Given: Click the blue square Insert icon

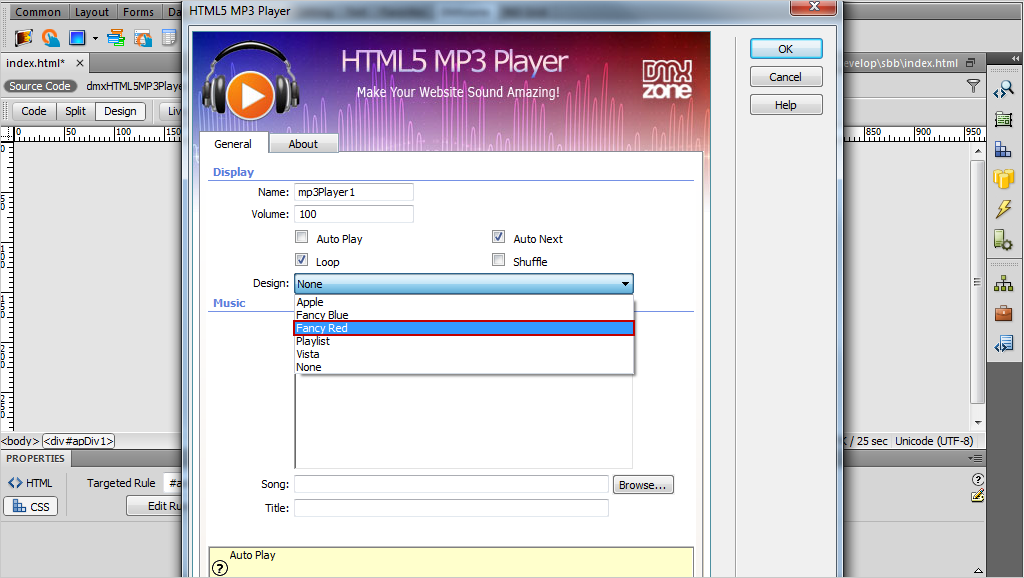Looking at the screenshot, I should [77, 38].
